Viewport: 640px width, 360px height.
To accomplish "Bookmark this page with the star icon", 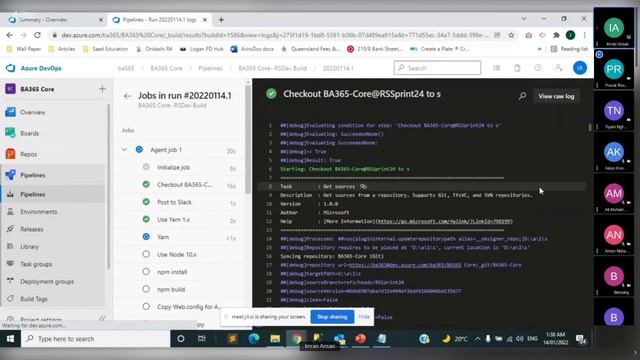I will 511,36.
